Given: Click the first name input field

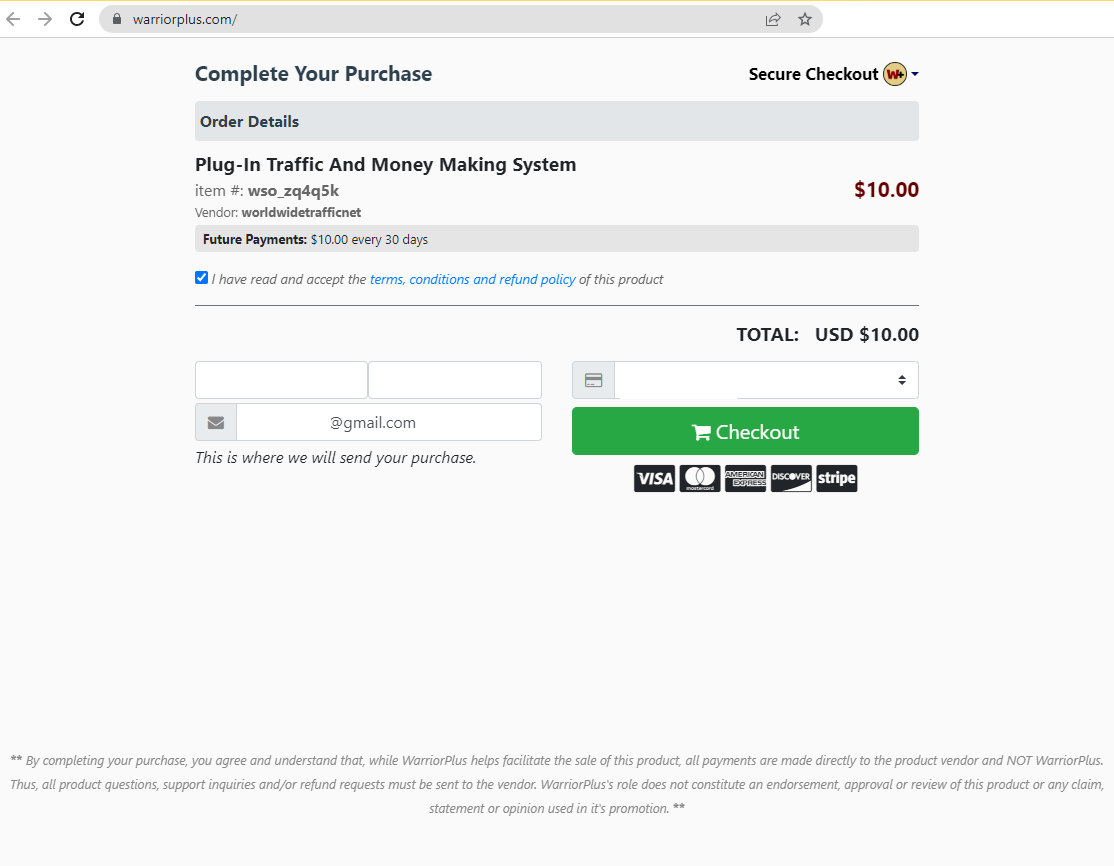Looking at the screenshot, I should [x=281, y=380].
